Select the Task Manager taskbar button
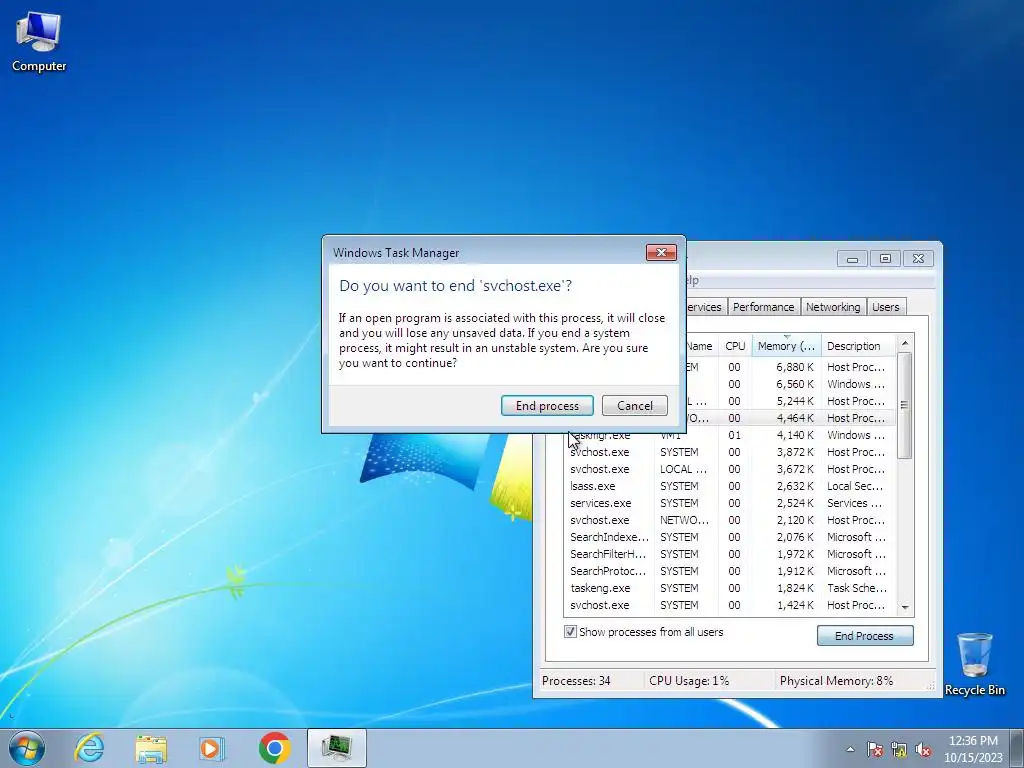The image size is (1024, 768). 336,748
